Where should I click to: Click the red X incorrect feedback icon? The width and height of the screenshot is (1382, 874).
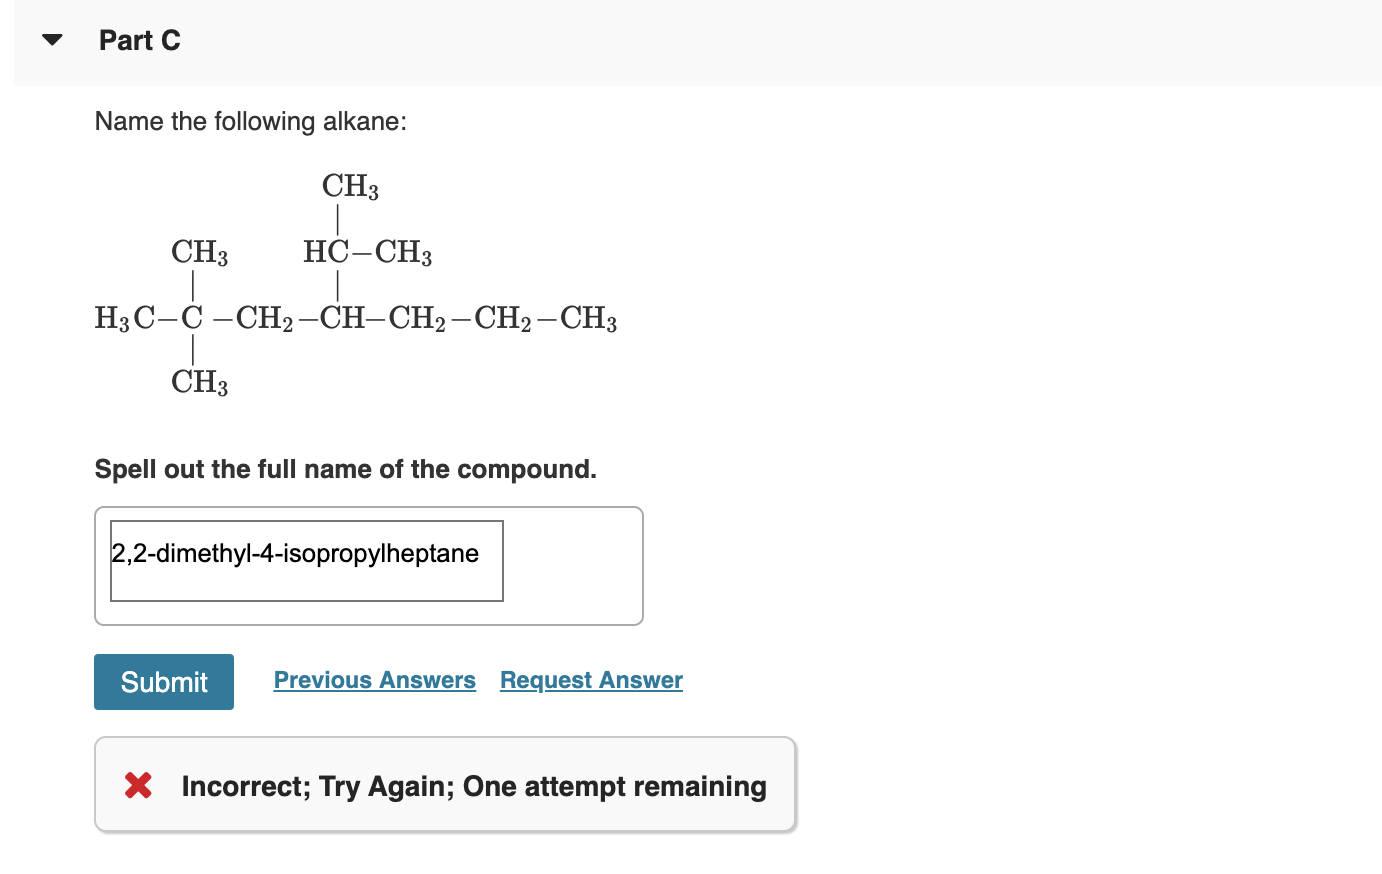(x=138, y=786)
